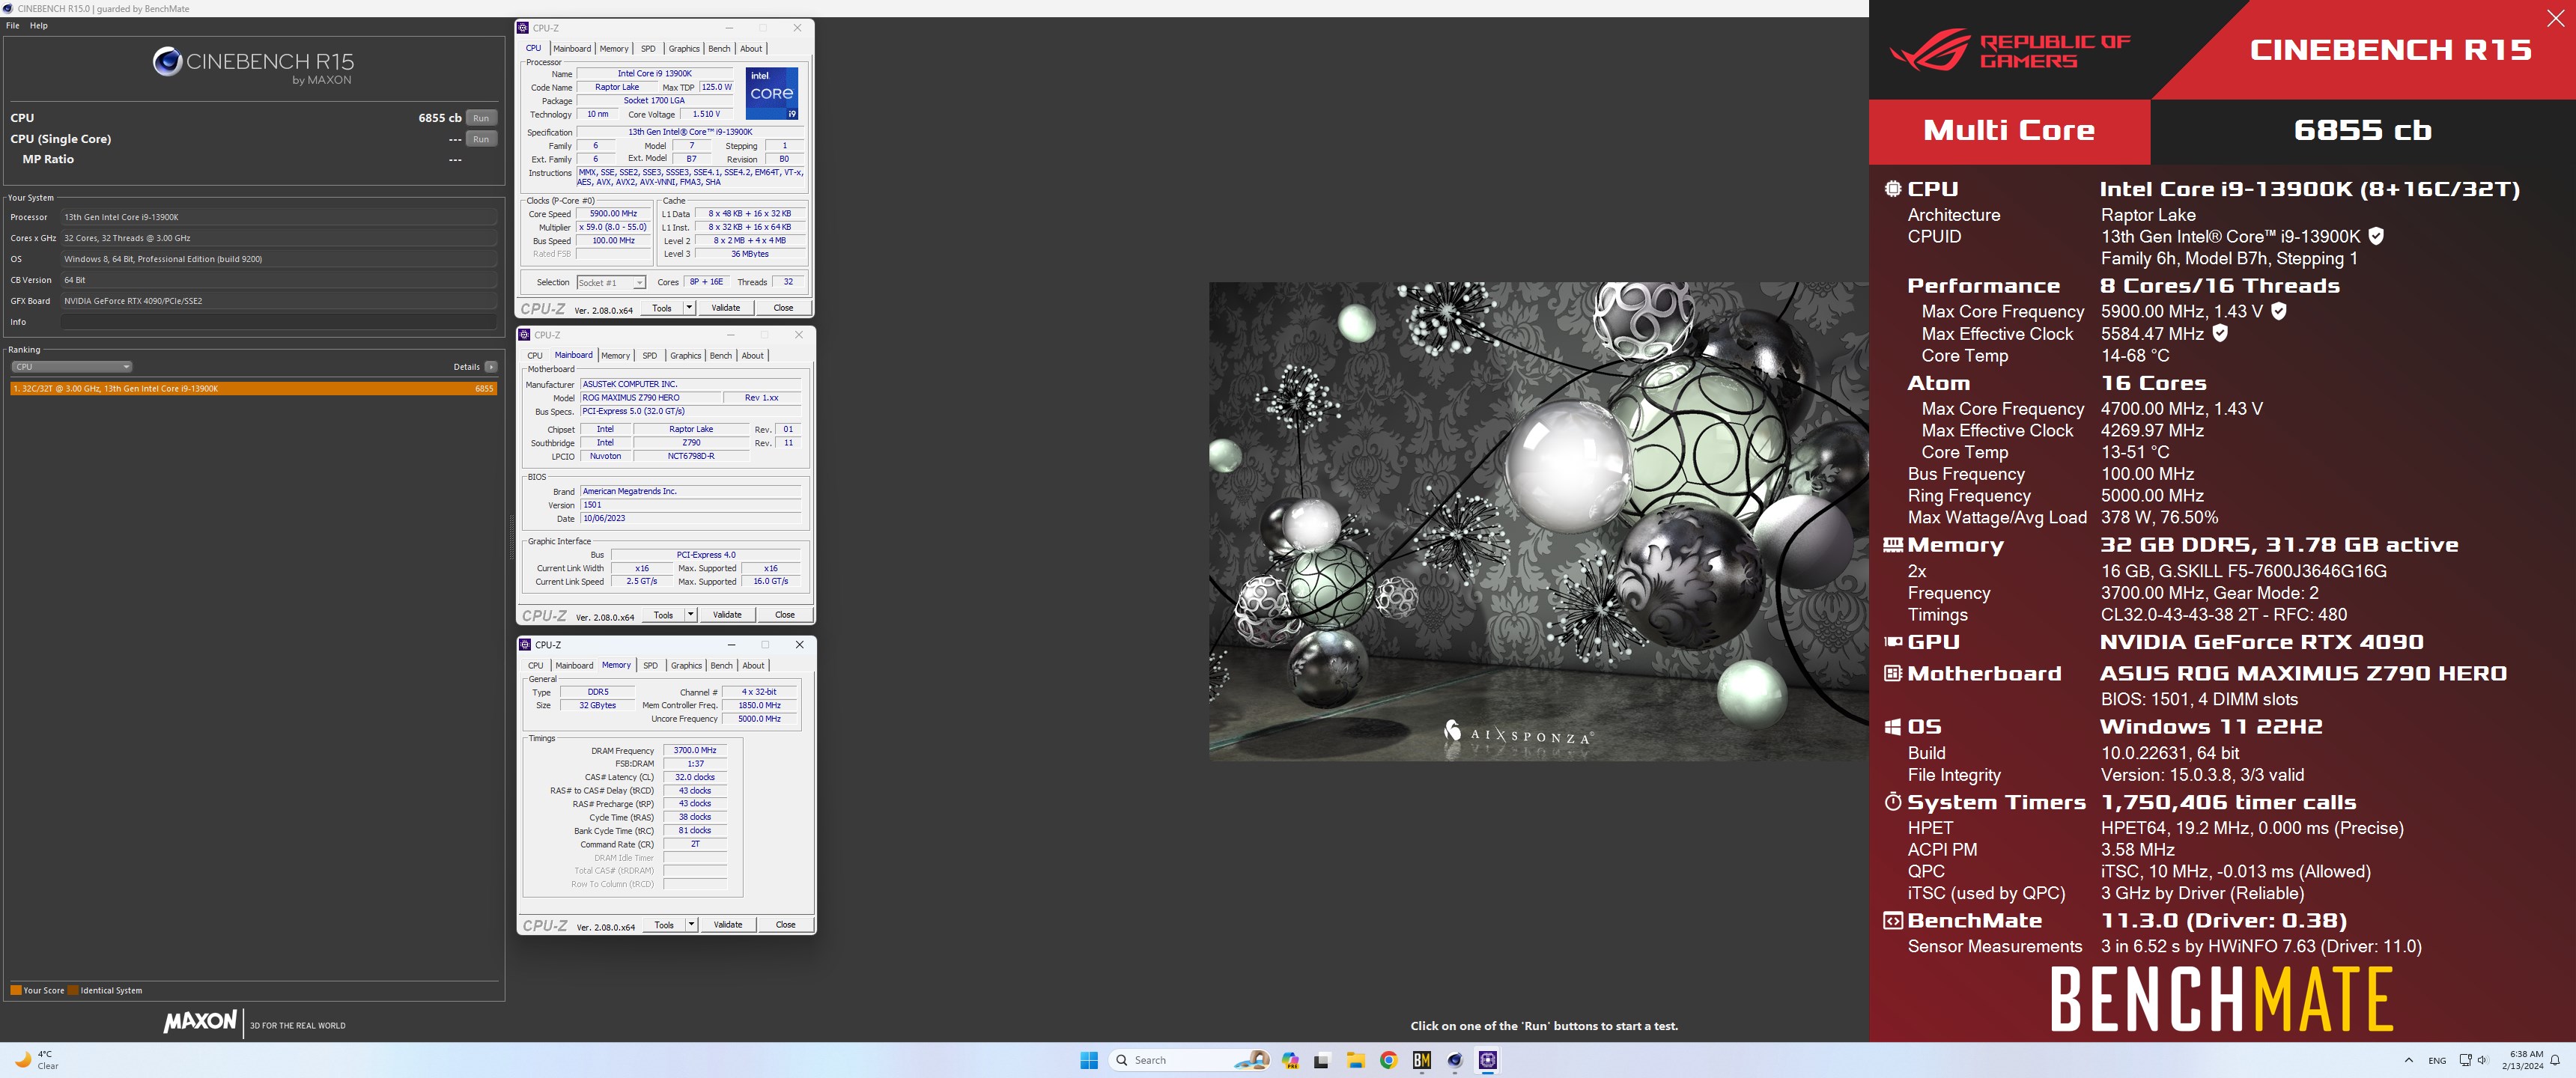Run the CPU (Single Core) test
The image size is (2576, 1078).
click(x=481, y=139)
